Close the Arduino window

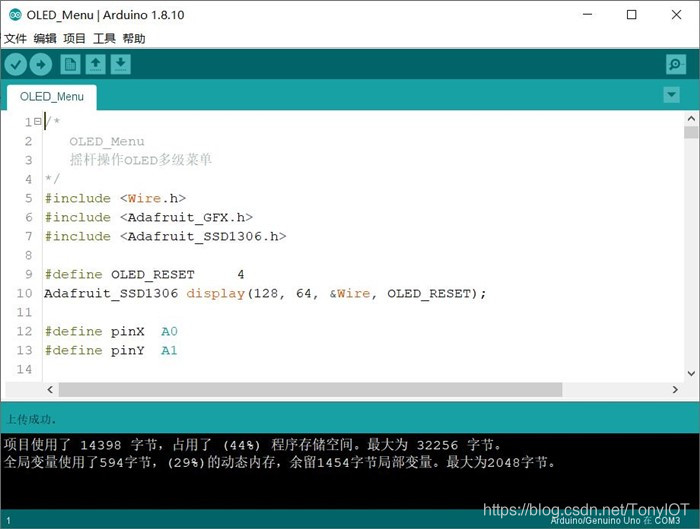[676, 15]
